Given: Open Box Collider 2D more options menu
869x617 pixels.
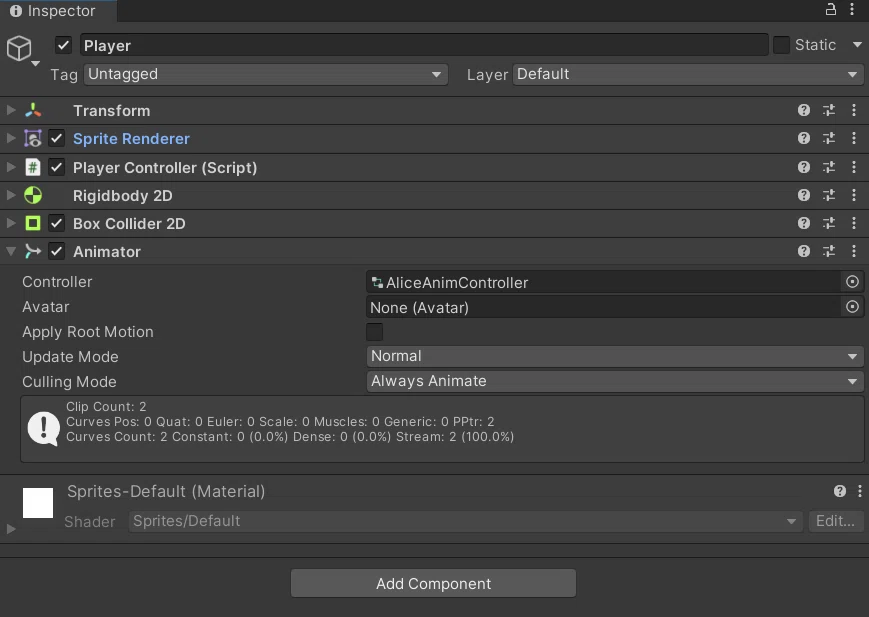Looking at the screenshot, I should click(x=853, y=223).
